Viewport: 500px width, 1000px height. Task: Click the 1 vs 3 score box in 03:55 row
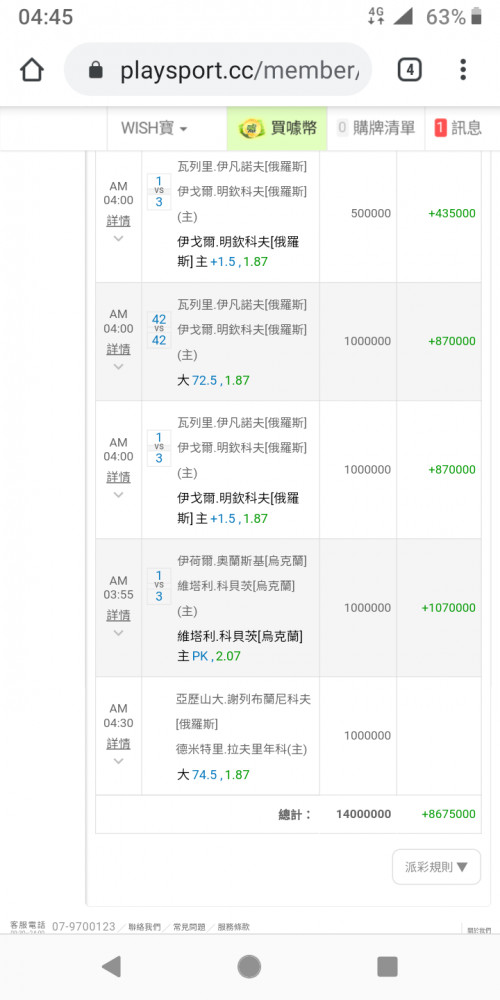click(159, 586)
